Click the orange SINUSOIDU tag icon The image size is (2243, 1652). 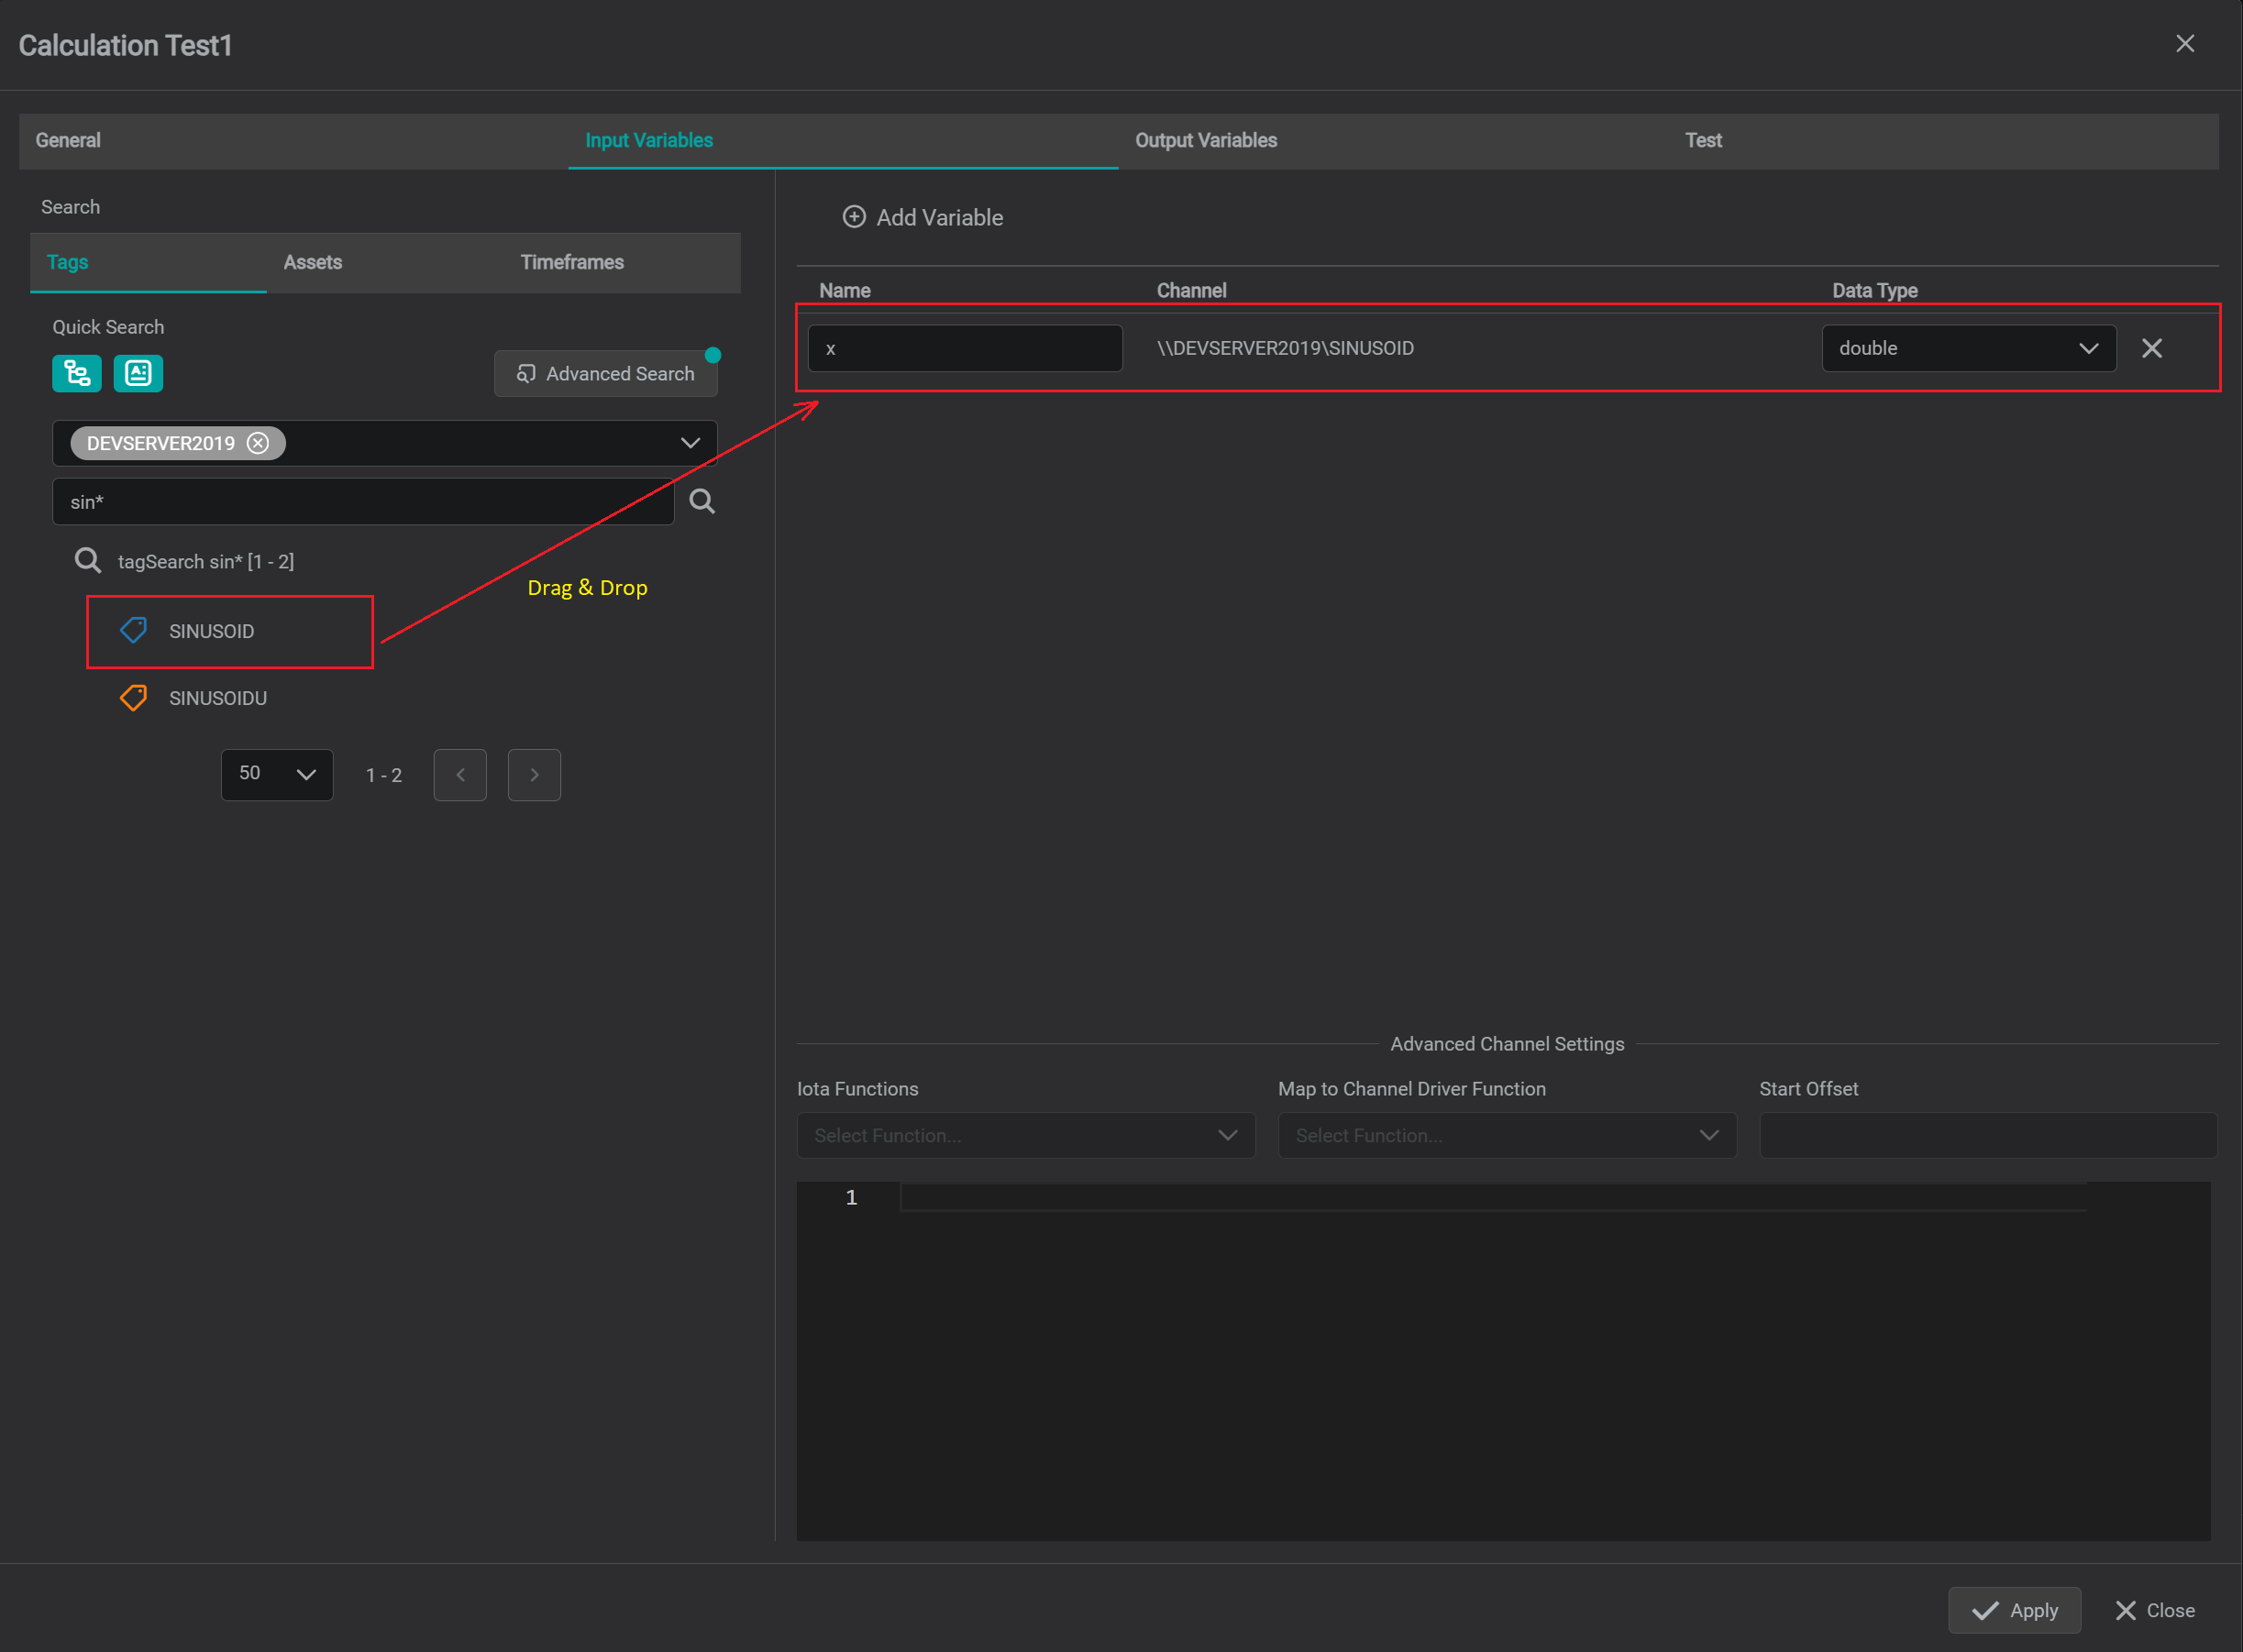coord(134,698)
